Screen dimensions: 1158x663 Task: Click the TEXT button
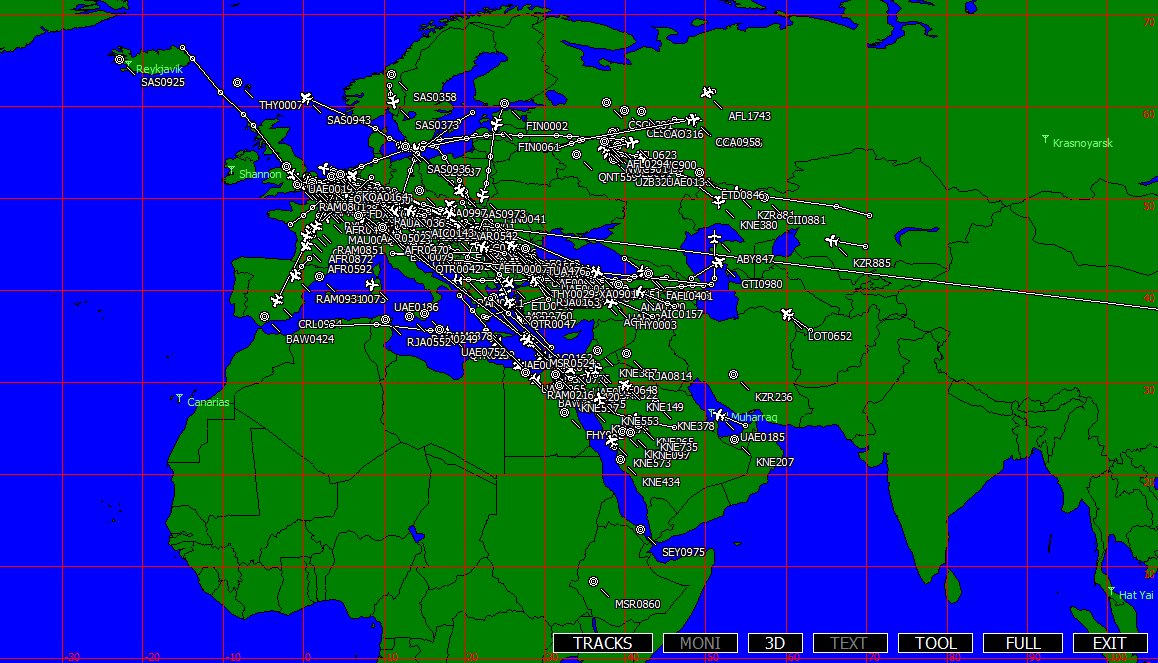coord(850,643)
